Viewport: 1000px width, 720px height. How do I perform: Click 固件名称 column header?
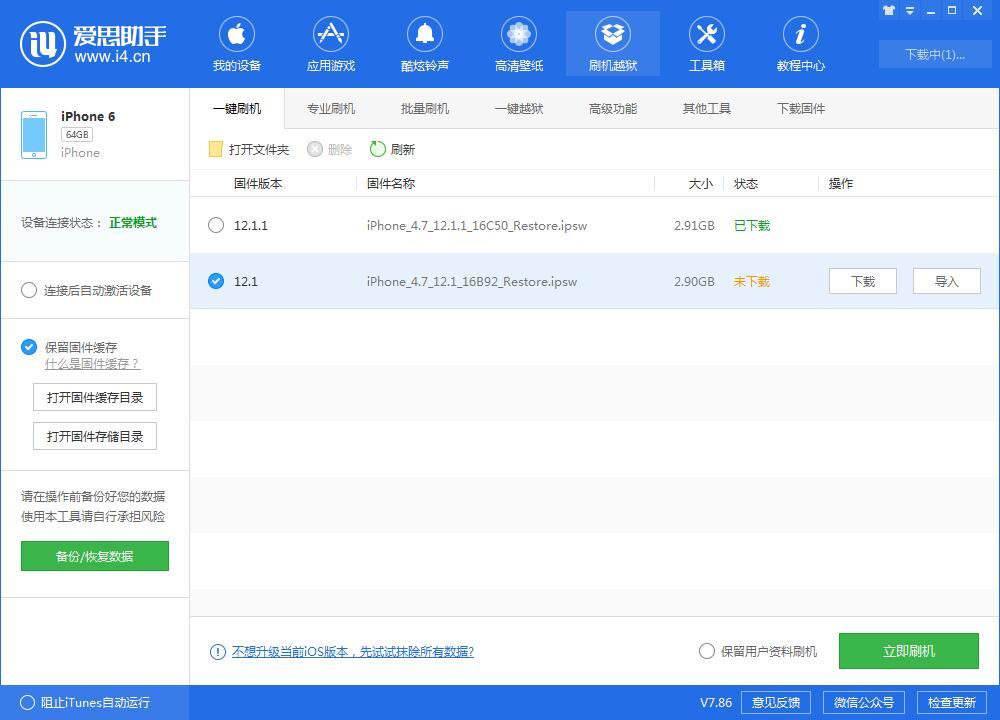[391, 184]
